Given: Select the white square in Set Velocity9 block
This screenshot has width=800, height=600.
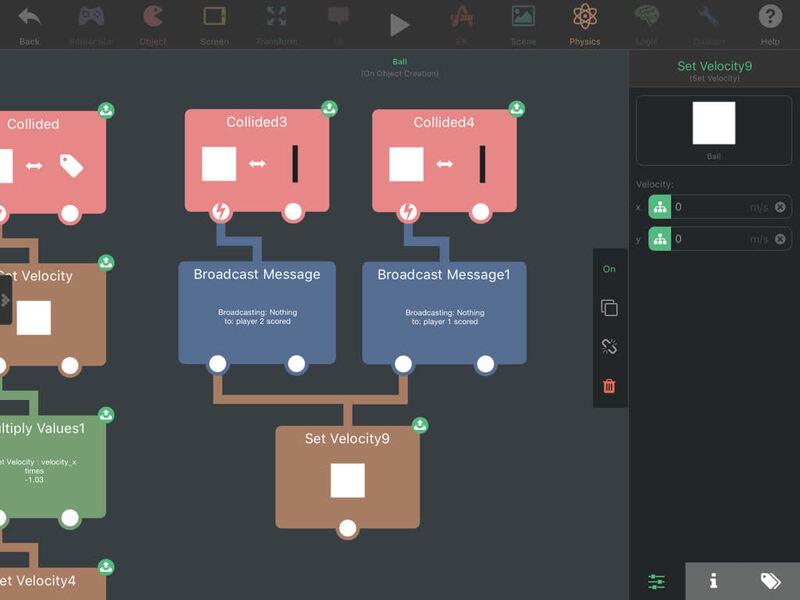Looking at the screenshot, I should [x=347, y=480].
